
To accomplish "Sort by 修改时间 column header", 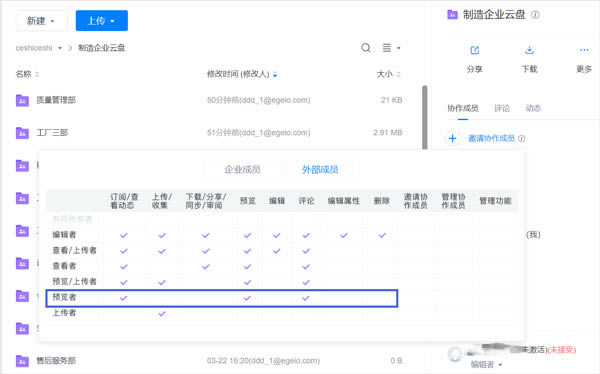I will coord(238,74).
